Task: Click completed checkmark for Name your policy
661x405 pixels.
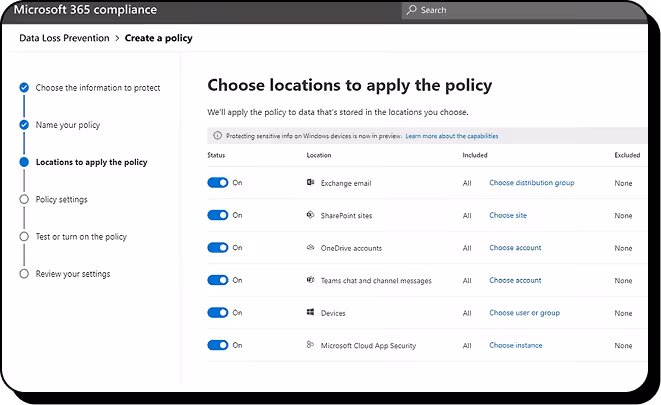Action: [24, 125]
